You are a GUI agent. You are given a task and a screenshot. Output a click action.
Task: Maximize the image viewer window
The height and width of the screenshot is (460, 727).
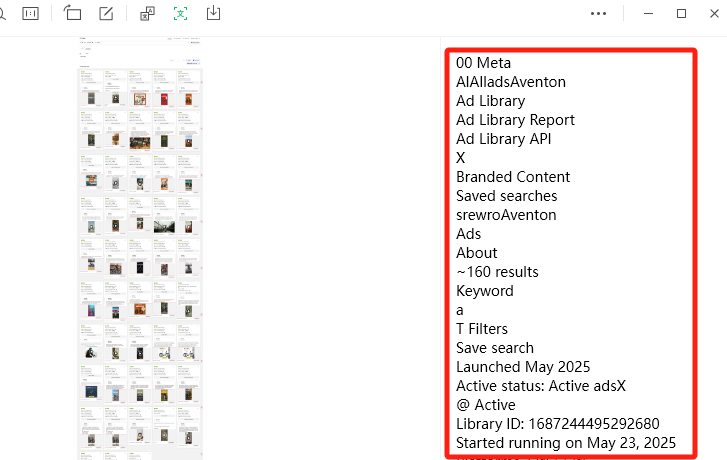tap(681, 13)
